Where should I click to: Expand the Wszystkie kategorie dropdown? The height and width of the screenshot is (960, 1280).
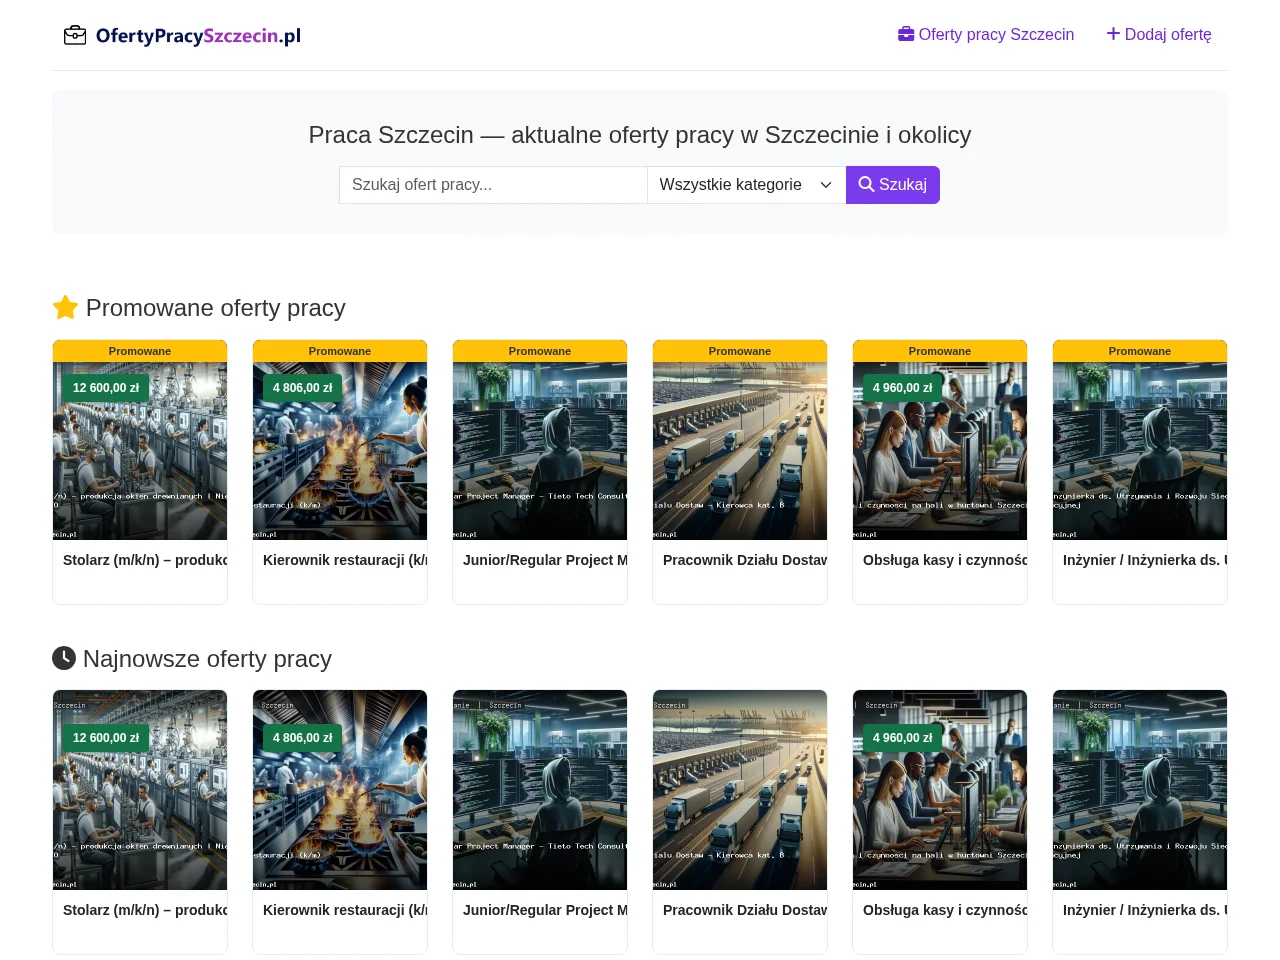[746, 185]
